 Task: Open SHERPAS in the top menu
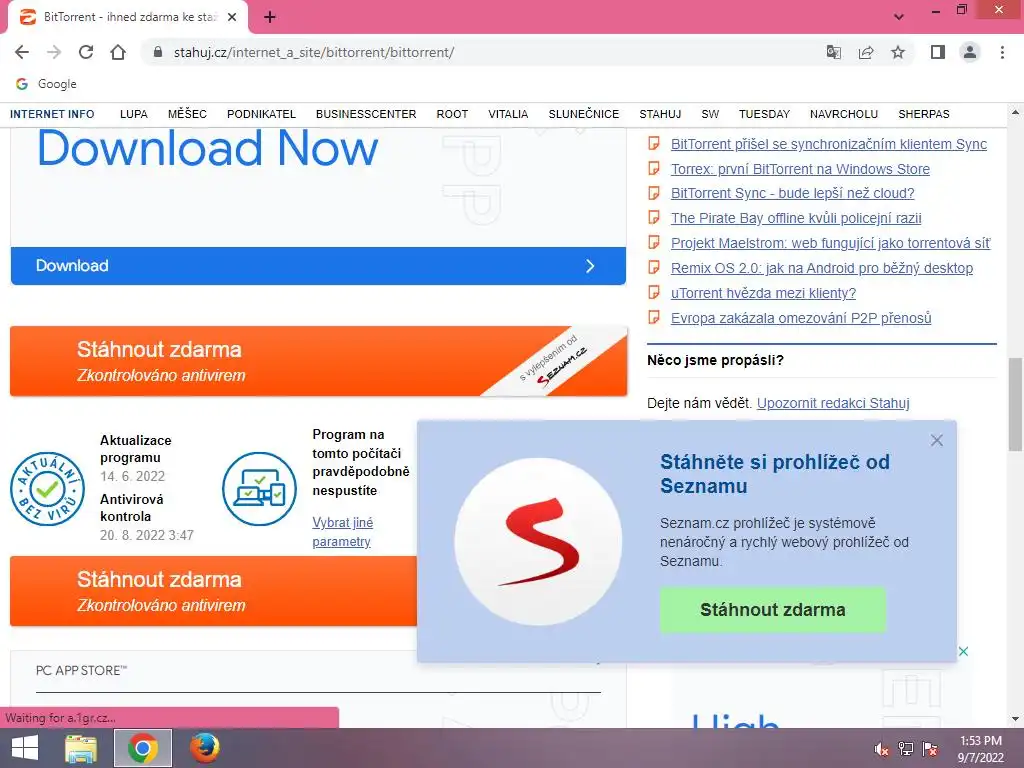tap(923, 114)
